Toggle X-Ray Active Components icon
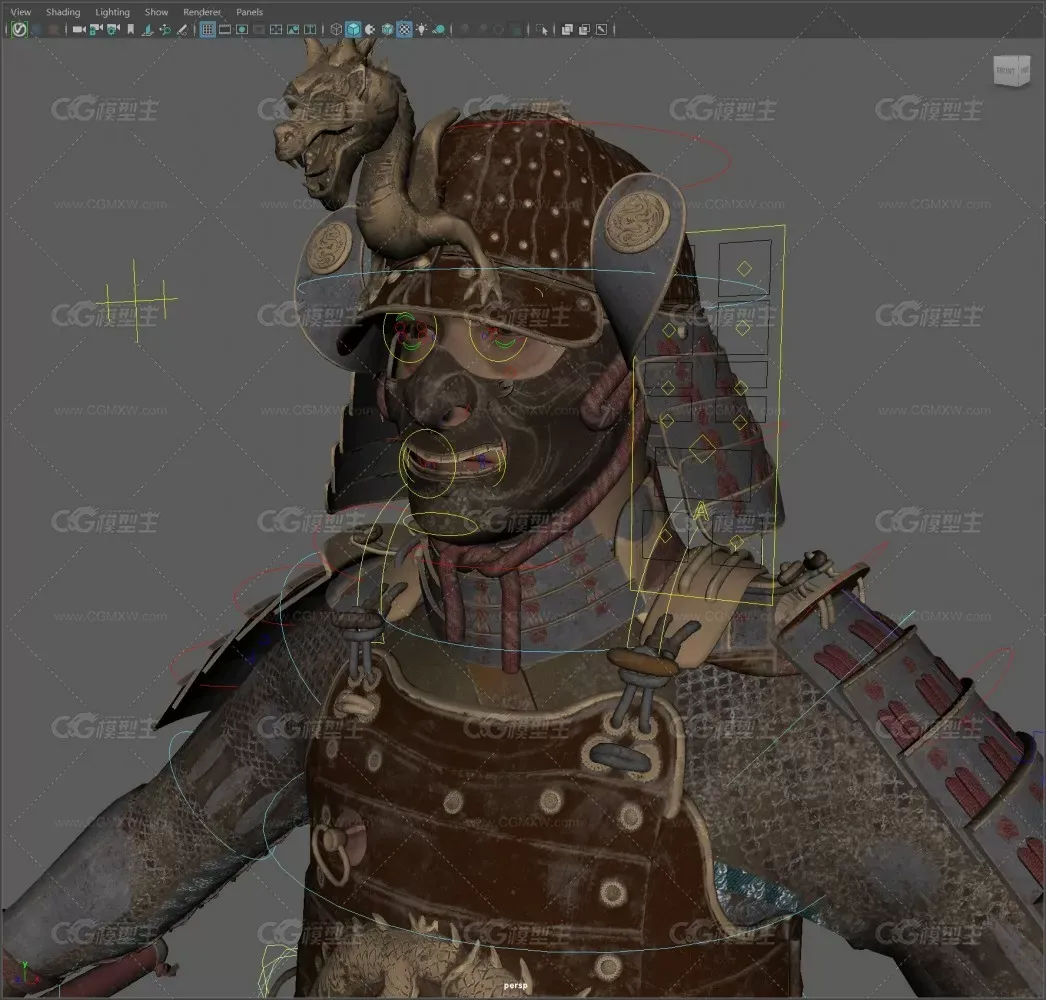Viewport: 1046px width, 1000px height. point(584,29)
